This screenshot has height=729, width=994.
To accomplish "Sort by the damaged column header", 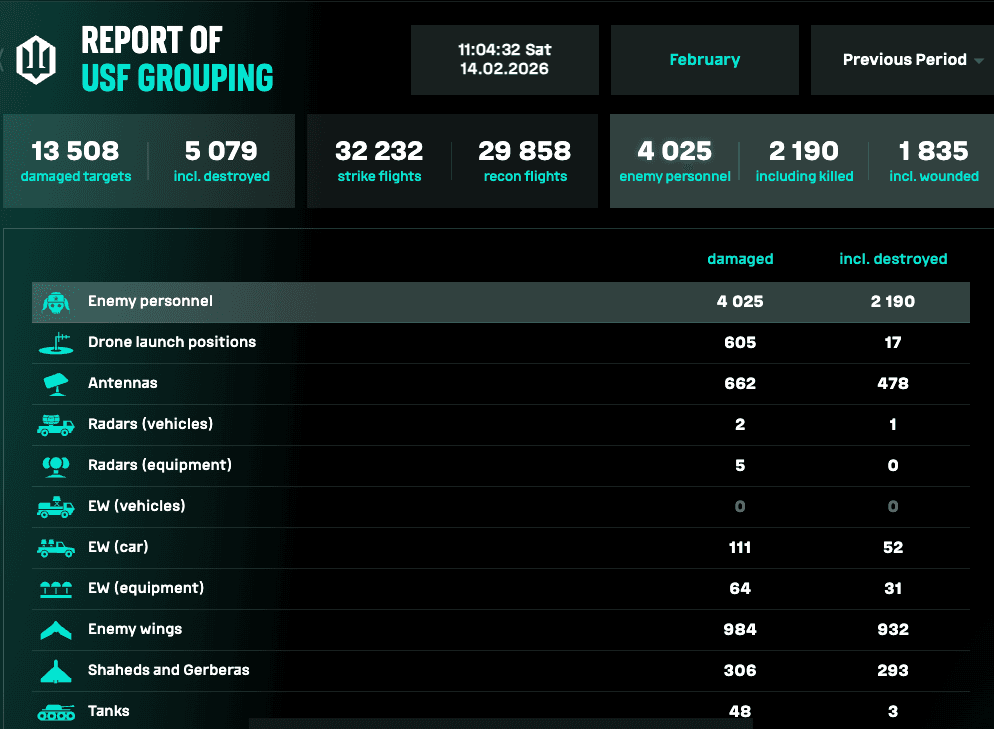I will tap(740, 259).
